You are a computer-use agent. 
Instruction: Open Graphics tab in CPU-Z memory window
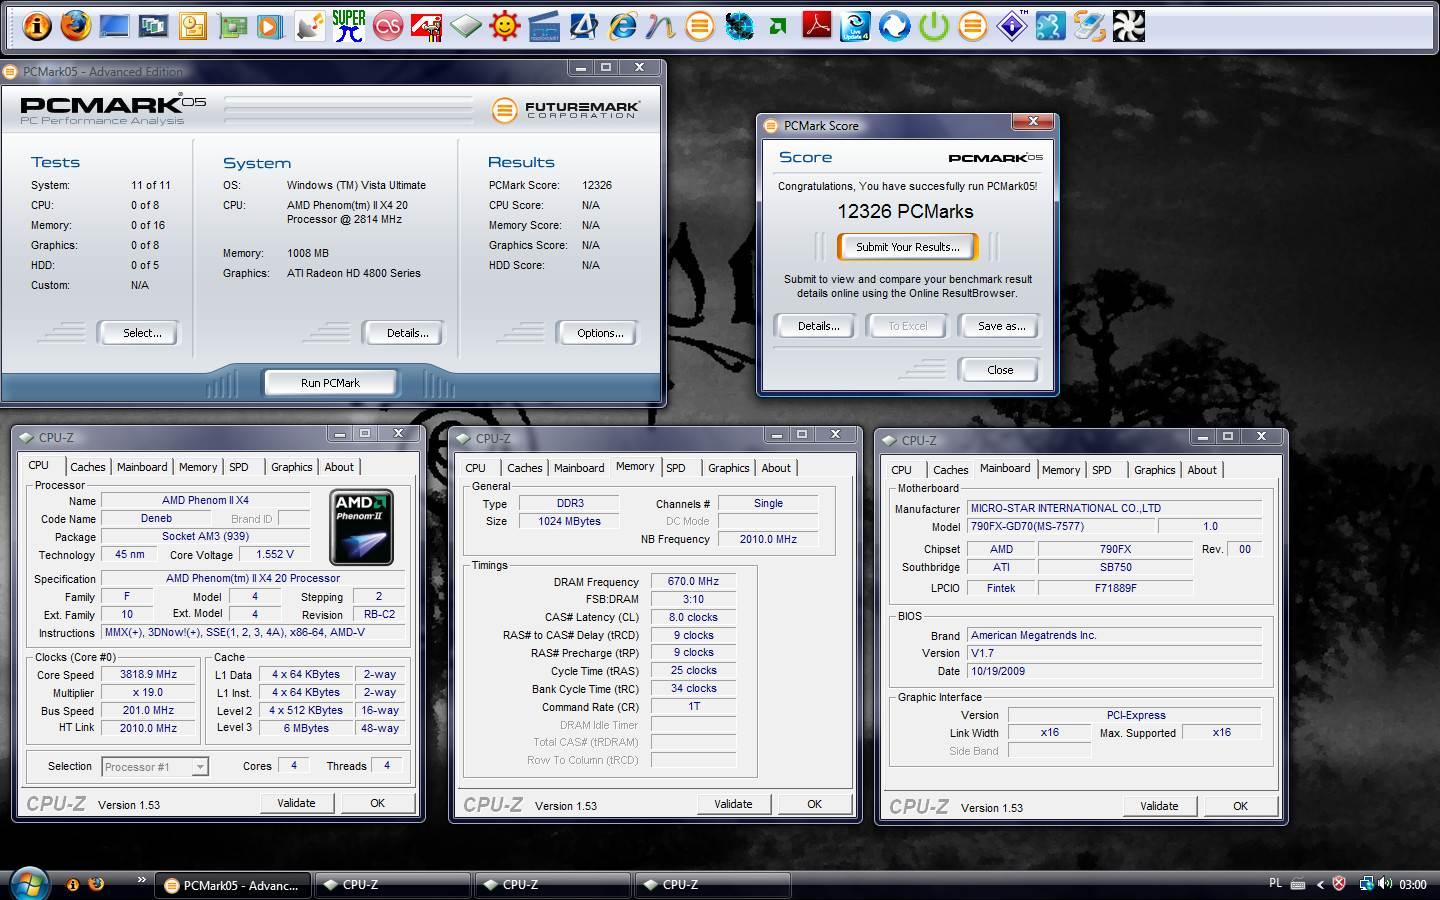pos(729,468)
